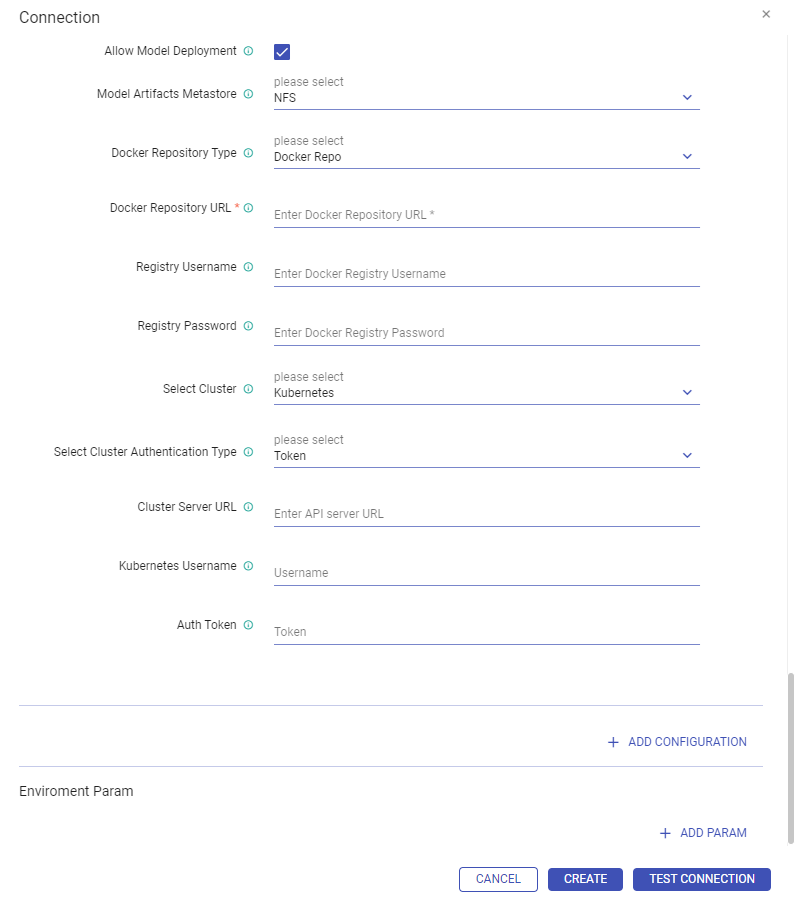Click info icon beside Auth Token
Image resolution: width=795 pixels, height=907 pixels.
pyautogui.click(x=248, y=625)
